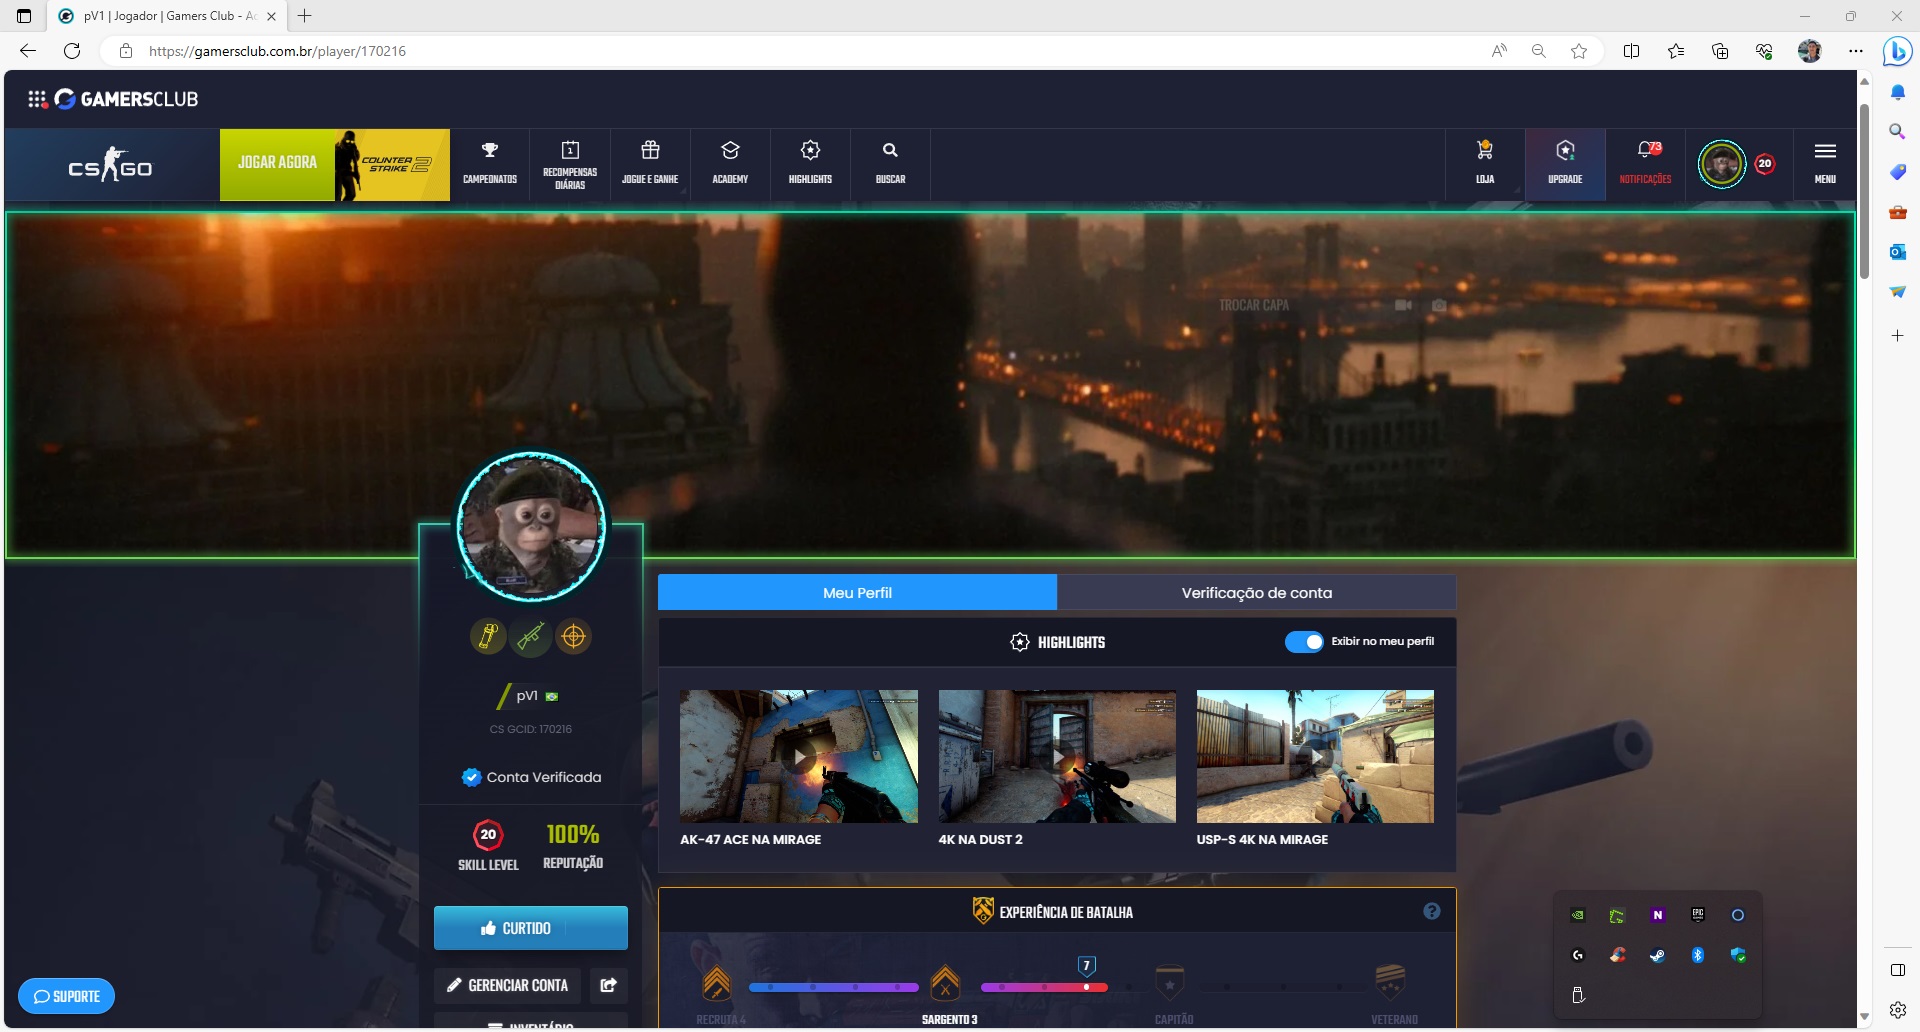
Task: Click the Conta Verificada label
Action: (x=532, y=777)
